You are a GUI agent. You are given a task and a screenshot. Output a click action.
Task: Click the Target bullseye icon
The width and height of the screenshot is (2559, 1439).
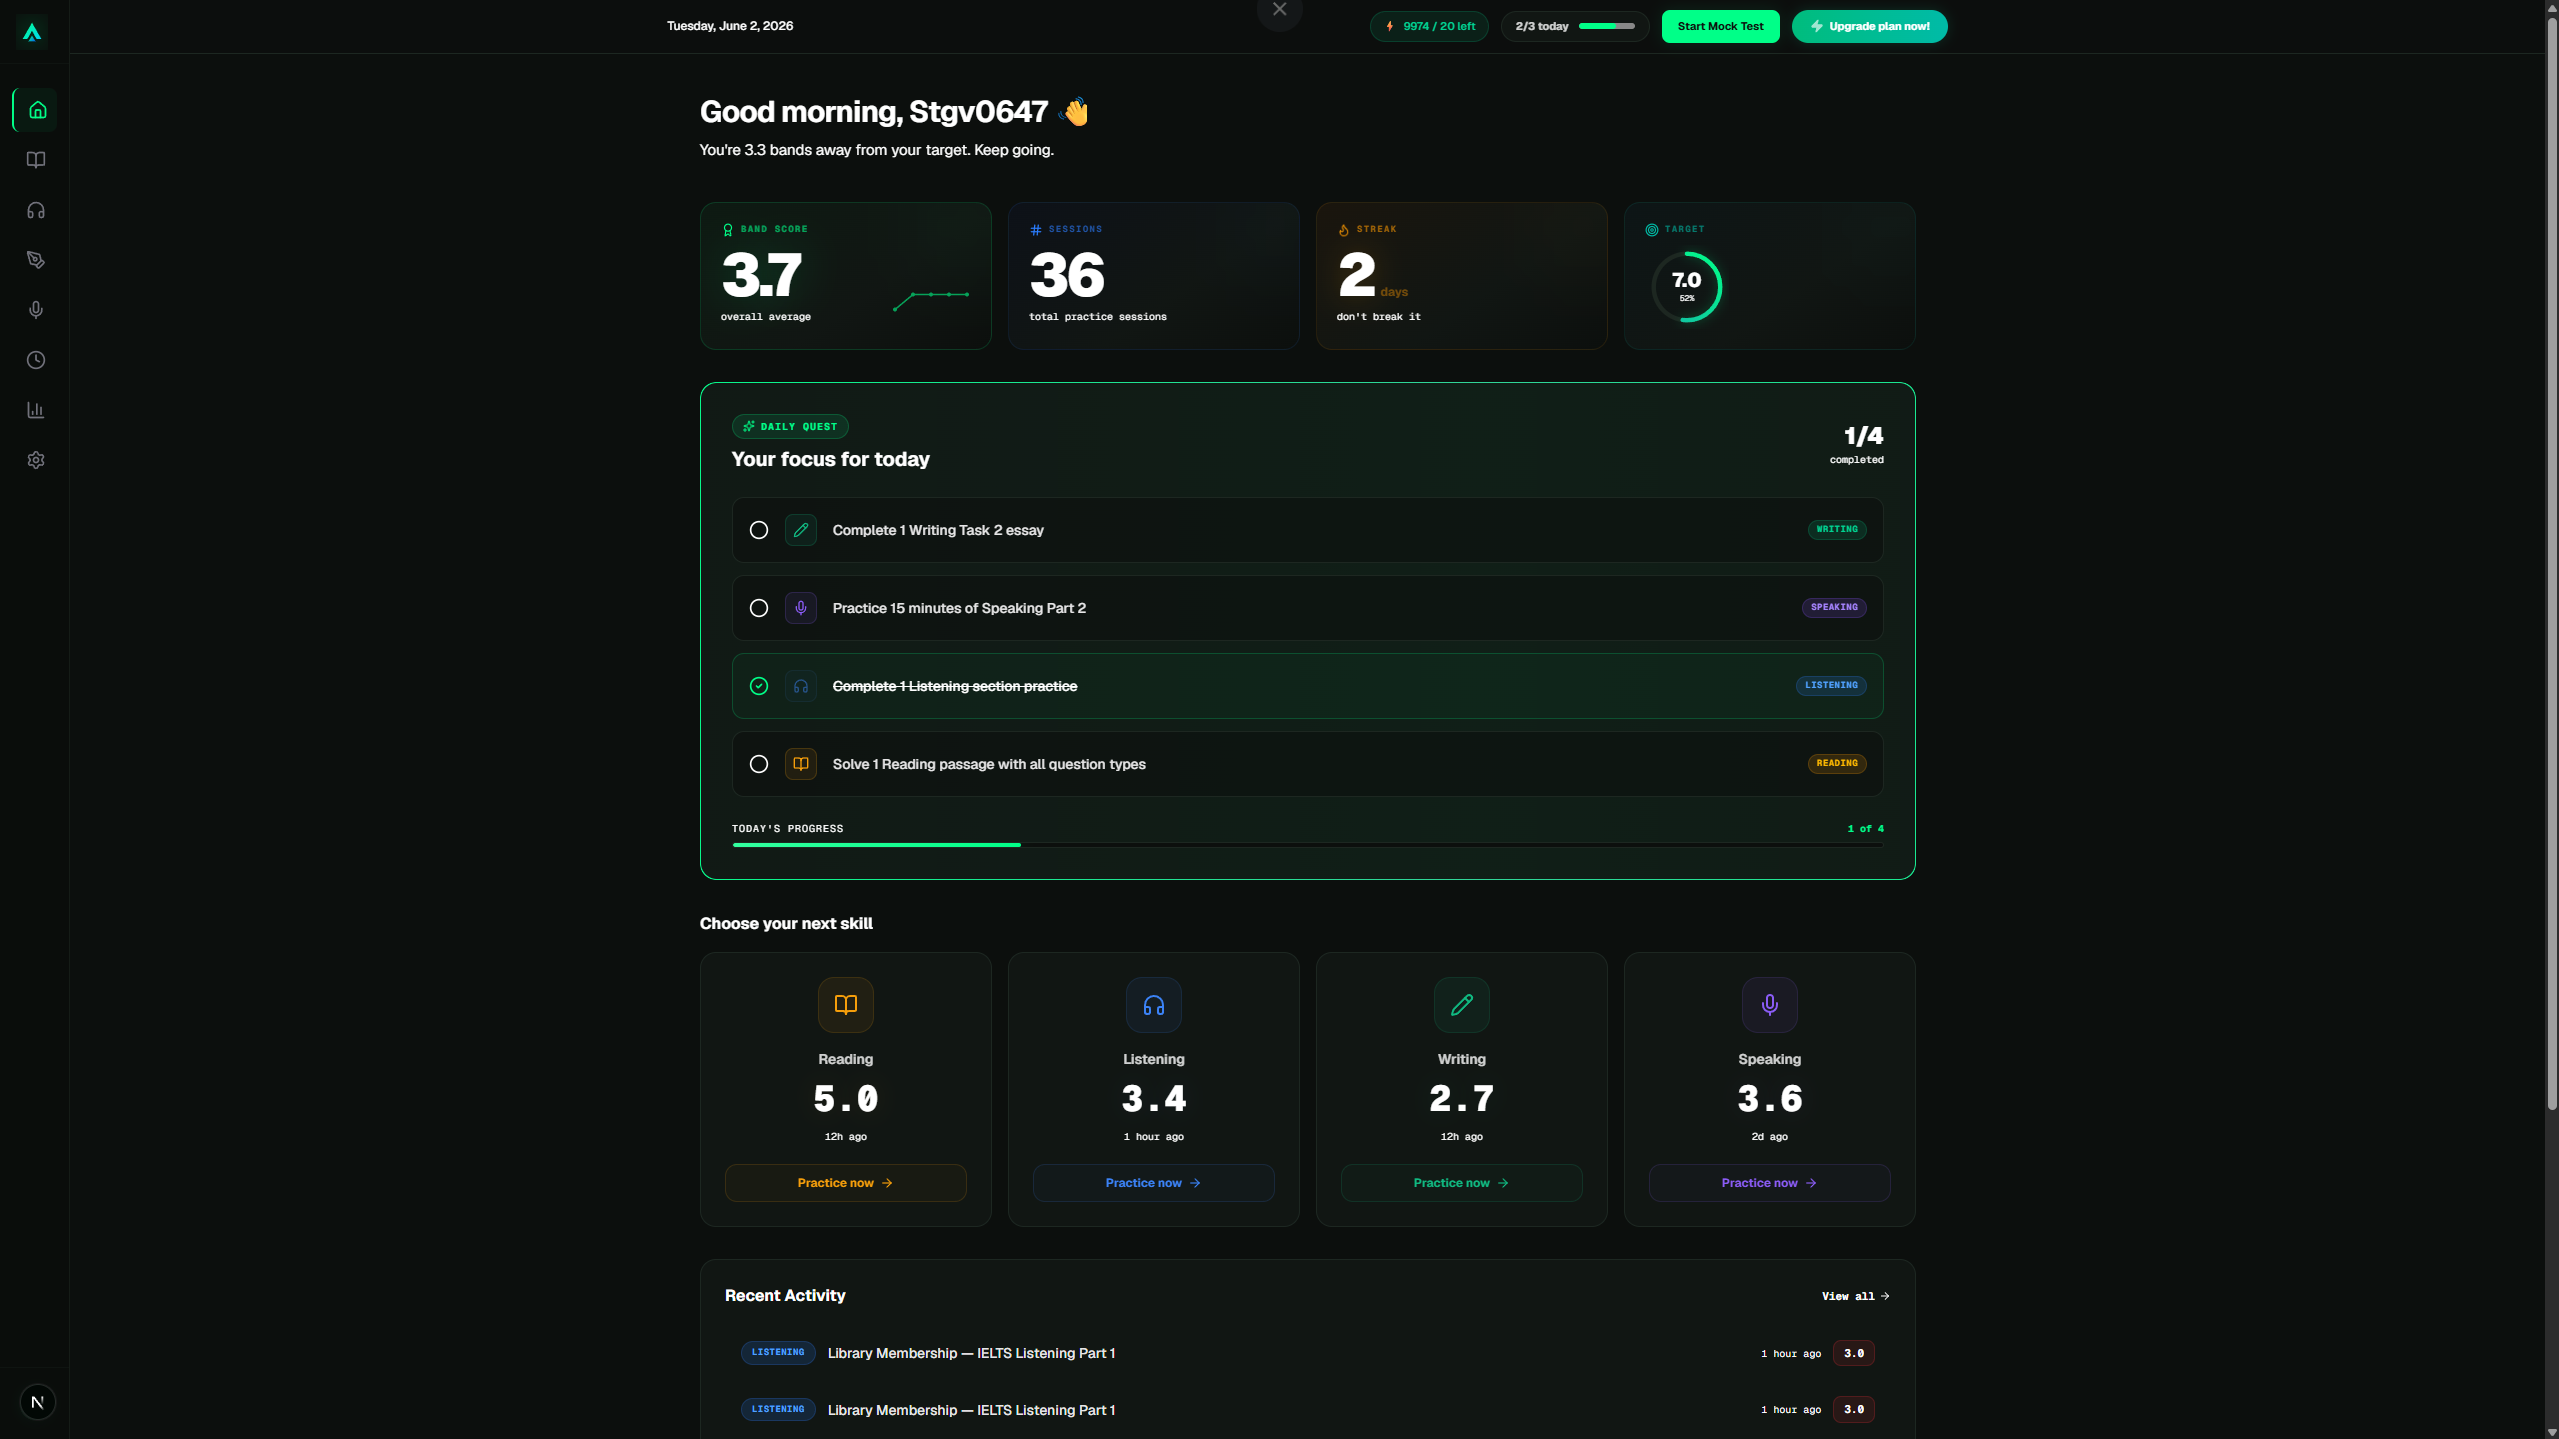coord(1652,230)
